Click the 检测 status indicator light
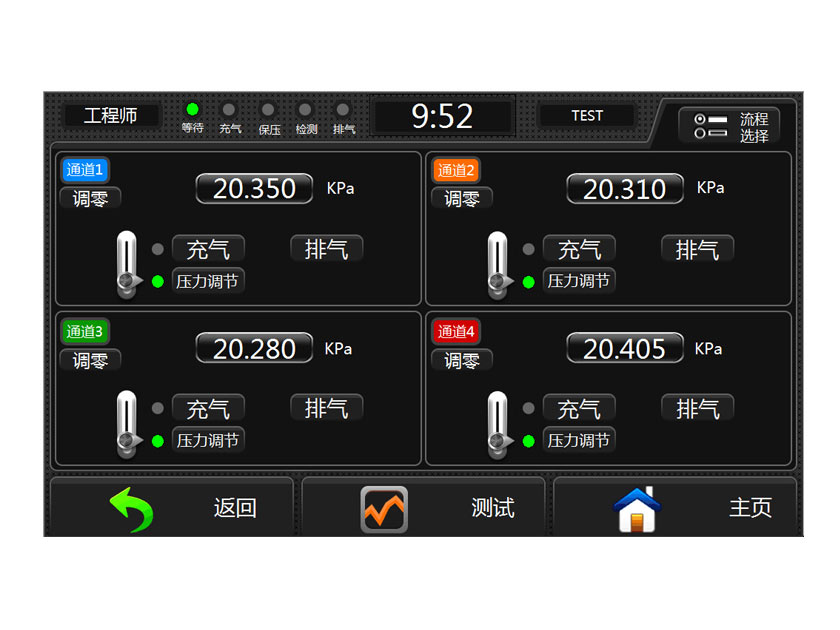Viewport: 840px width, 630px height. (x=306, y=110)
